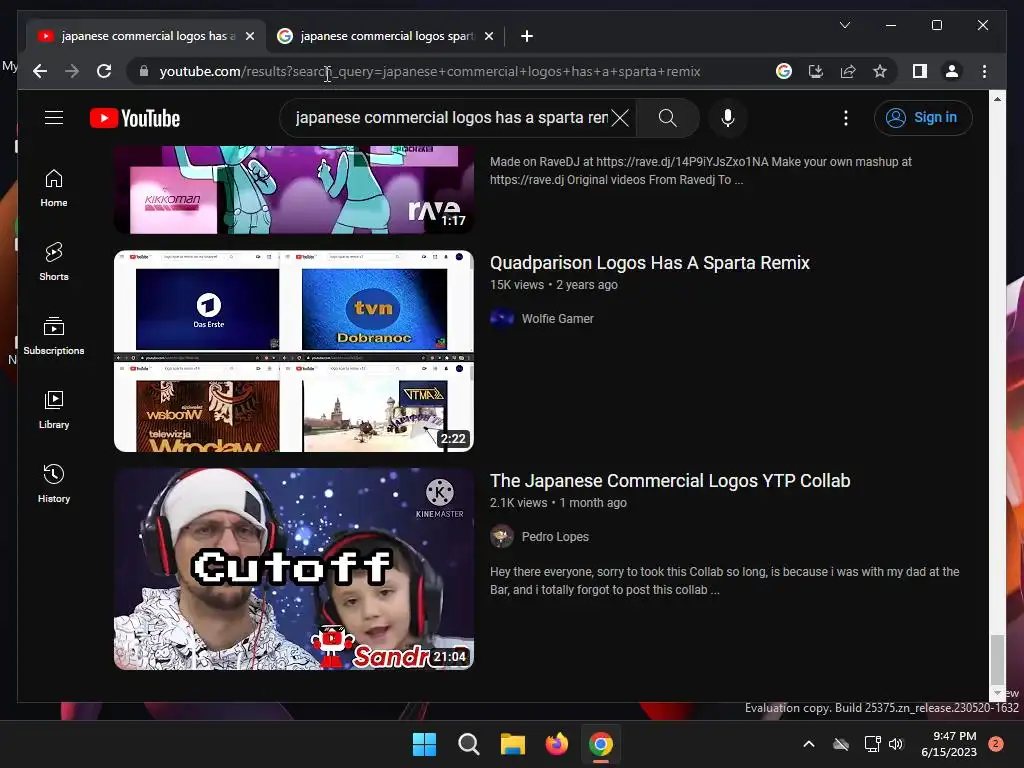
Task: Open File Explorer from taskbar
Action: coord(513,744)
